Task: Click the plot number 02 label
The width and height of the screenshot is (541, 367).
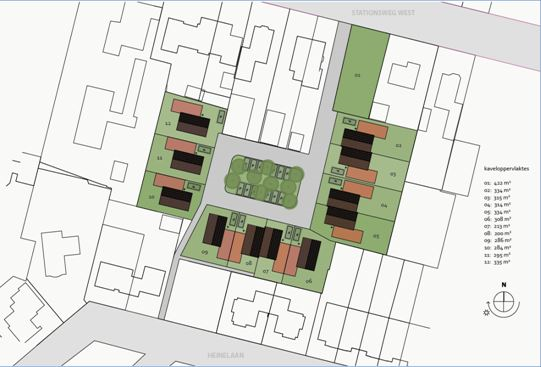Action: pyautogui.click(x=399, y=146)
